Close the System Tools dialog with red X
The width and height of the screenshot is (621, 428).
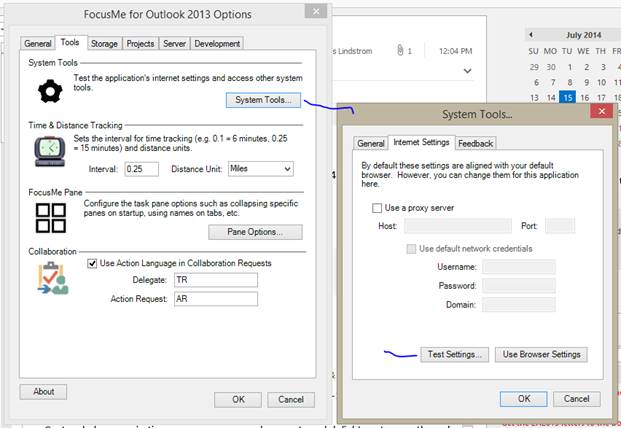click(x=601, y=111)
